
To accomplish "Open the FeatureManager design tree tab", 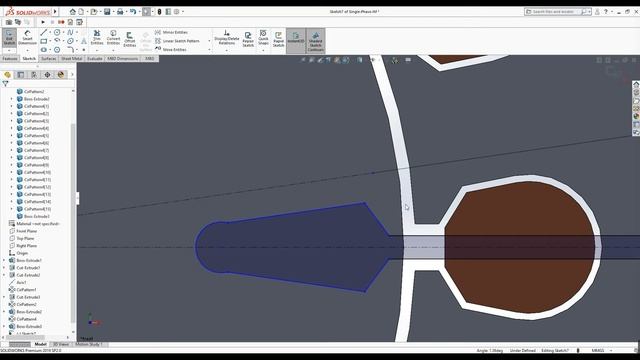I will [x=7, y=75].
